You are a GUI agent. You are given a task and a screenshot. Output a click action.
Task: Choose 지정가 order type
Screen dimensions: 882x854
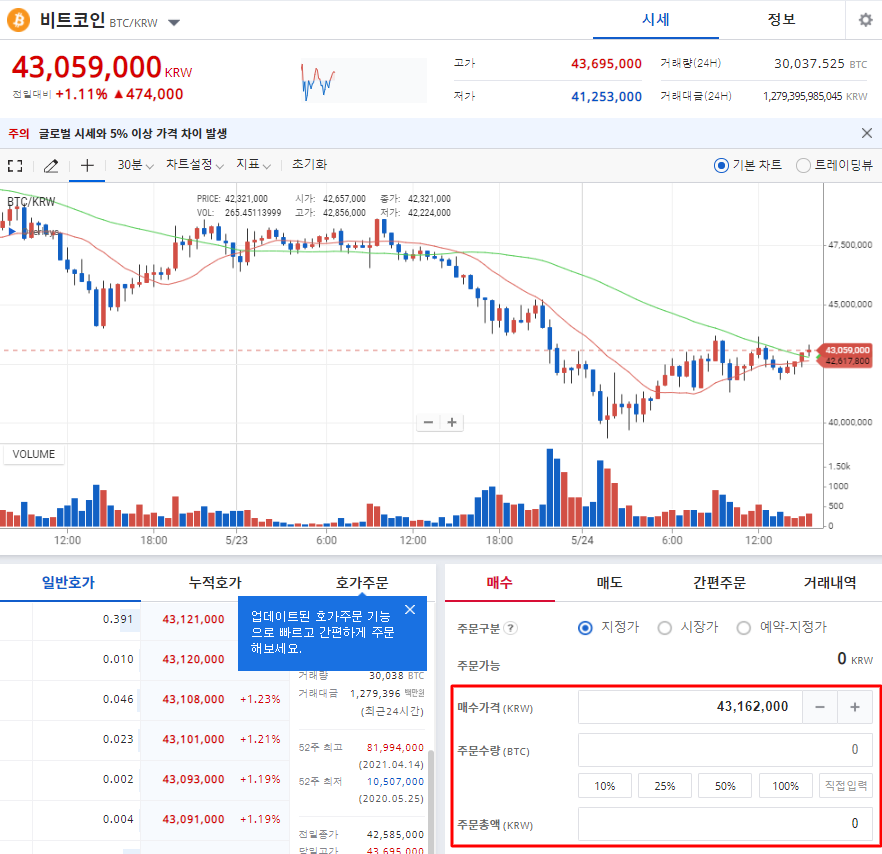point(585,627)
